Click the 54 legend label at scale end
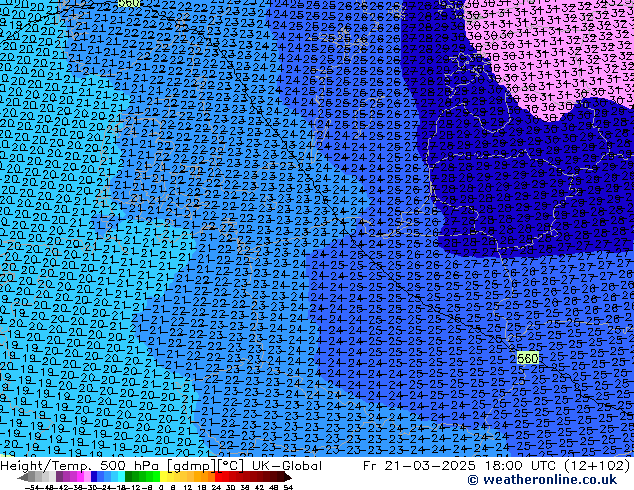 [287, 487]
